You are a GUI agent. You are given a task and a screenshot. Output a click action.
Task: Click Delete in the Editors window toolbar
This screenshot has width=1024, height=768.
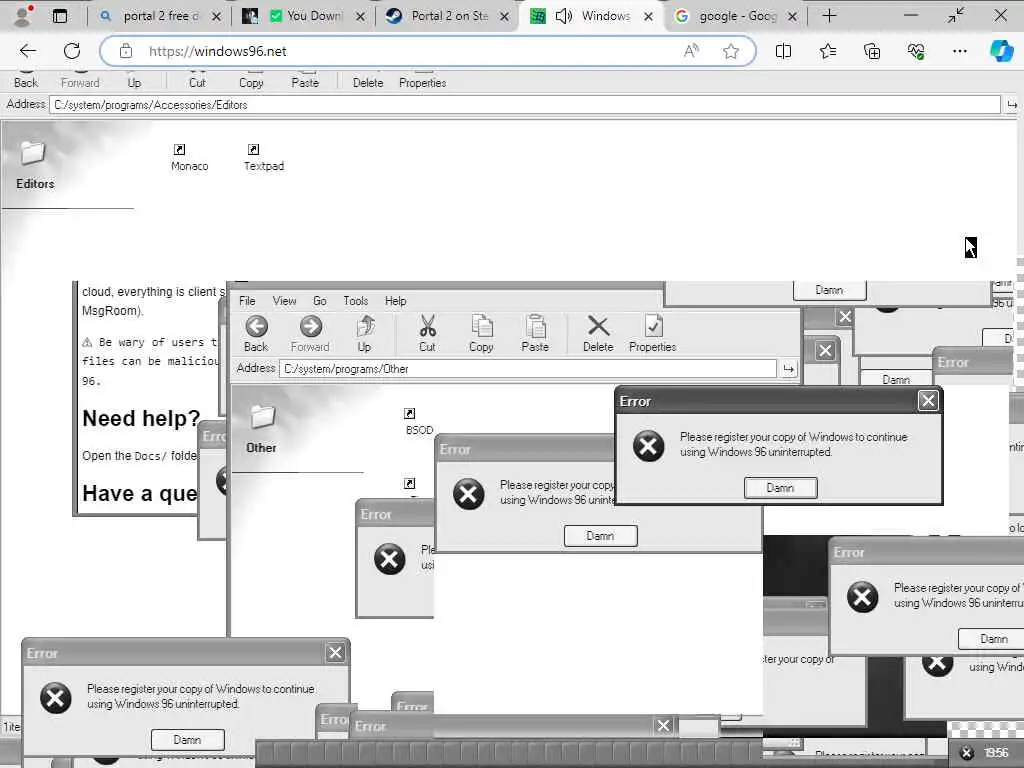point(368,83)
